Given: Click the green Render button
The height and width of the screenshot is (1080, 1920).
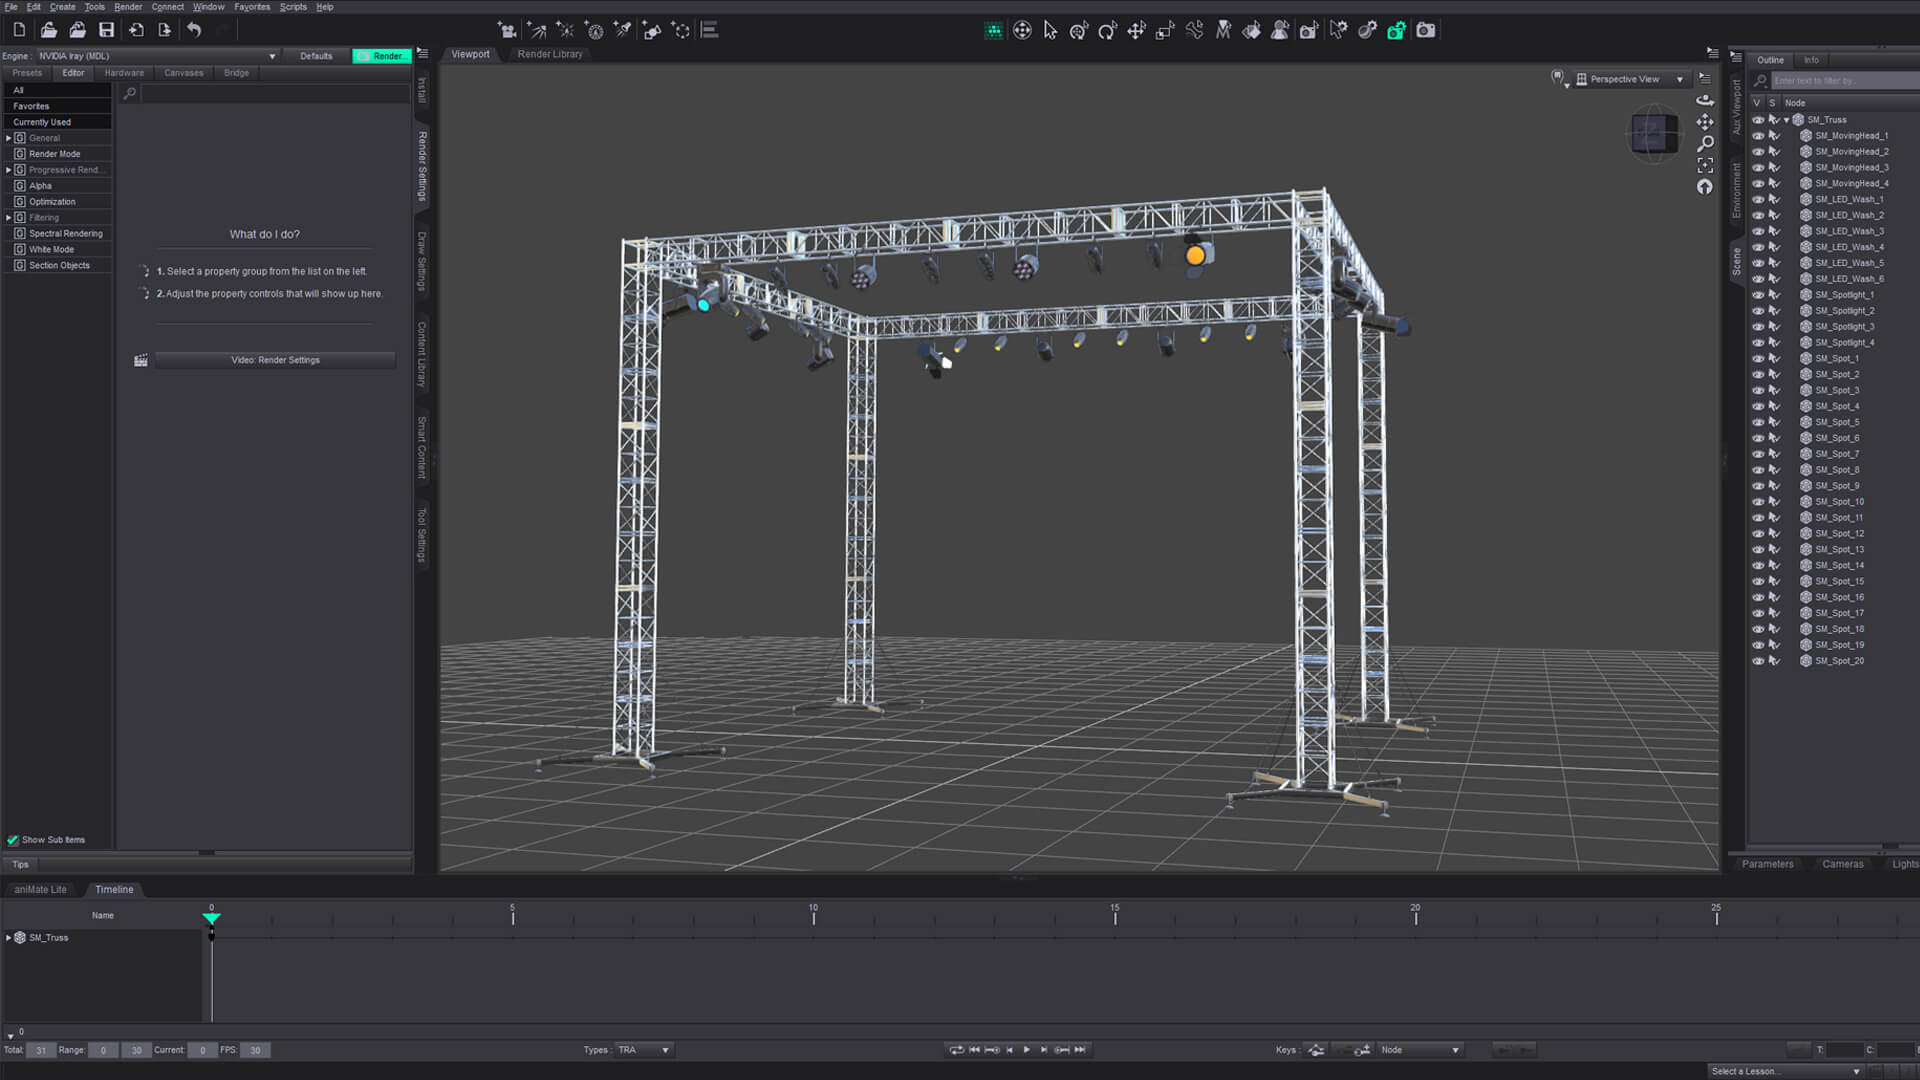Looking at the screenshot, I should [382, 56].
